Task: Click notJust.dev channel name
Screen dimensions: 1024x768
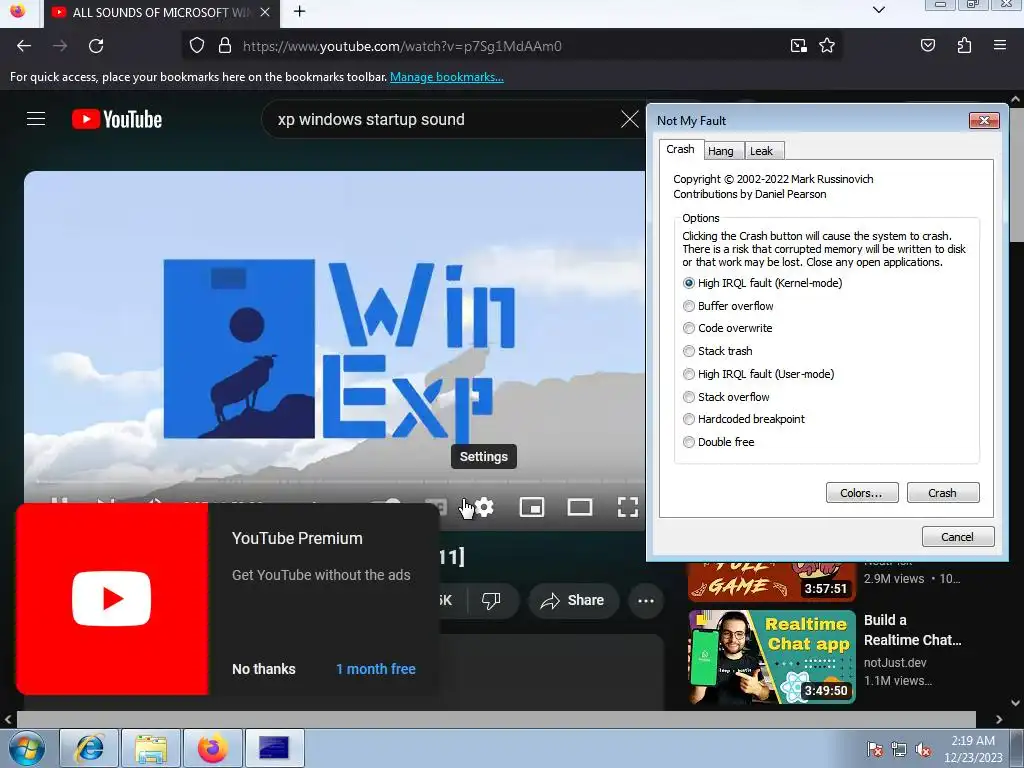Action: click(895, 662)
